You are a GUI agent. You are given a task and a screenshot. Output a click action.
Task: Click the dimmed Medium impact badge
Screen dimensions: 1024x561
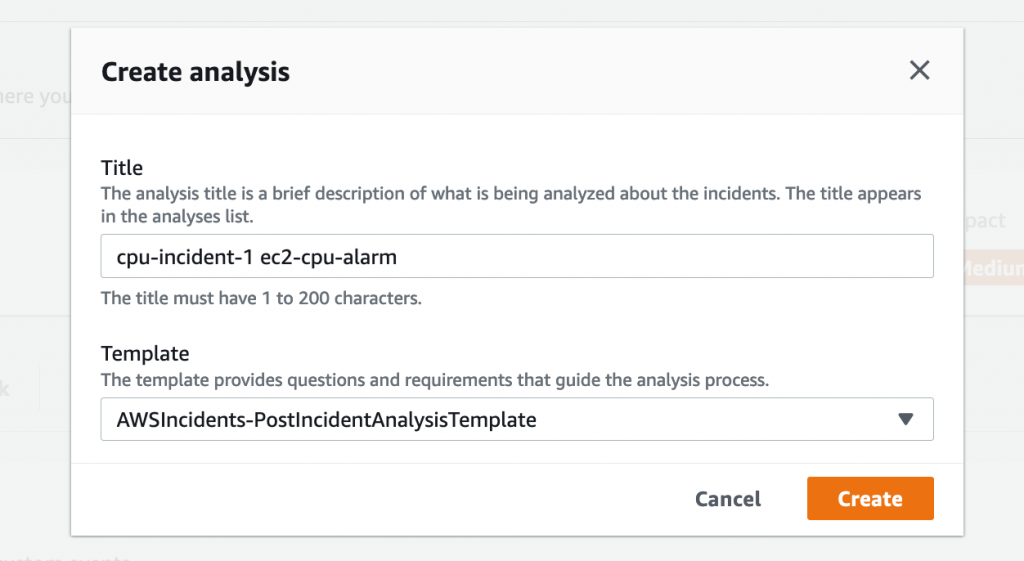click(x=993, y=268)
